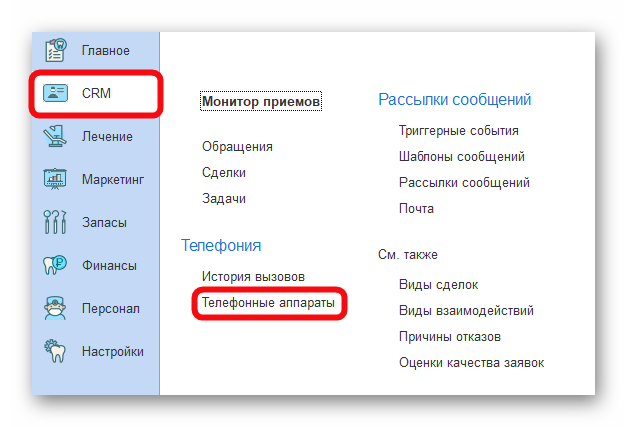
Task: Open the Главное section
Action: pos(106,51)
